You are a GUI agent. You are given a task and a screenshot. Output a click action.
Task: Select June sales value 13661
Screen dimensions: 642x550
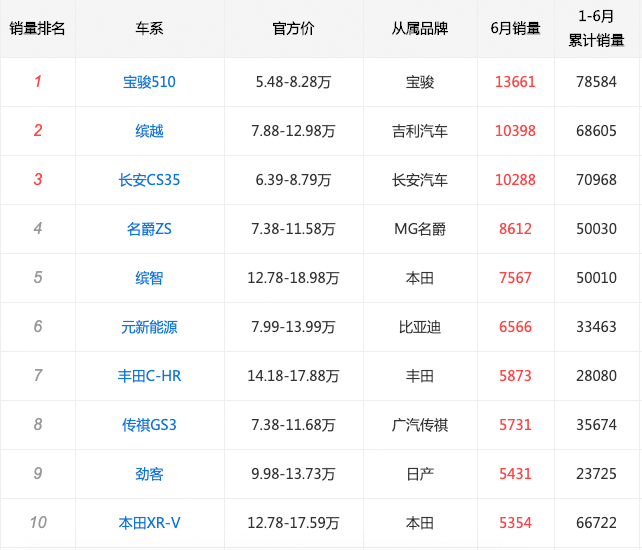point(515,82)
